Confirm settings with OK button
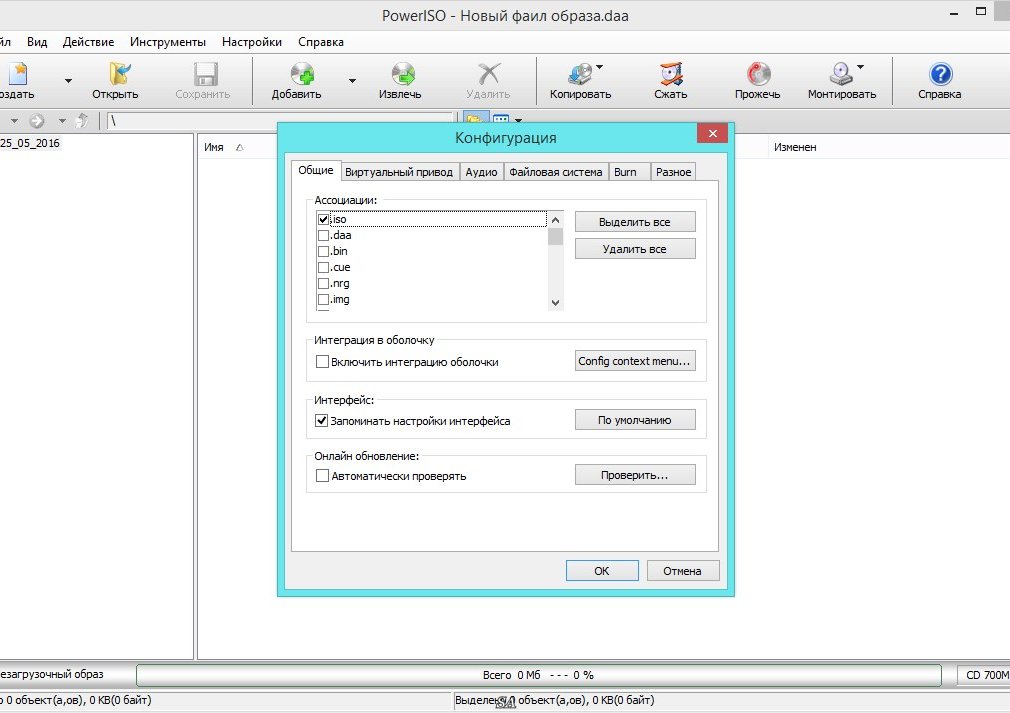Viewport: 1010px width, 713px height. pos(602,571)
